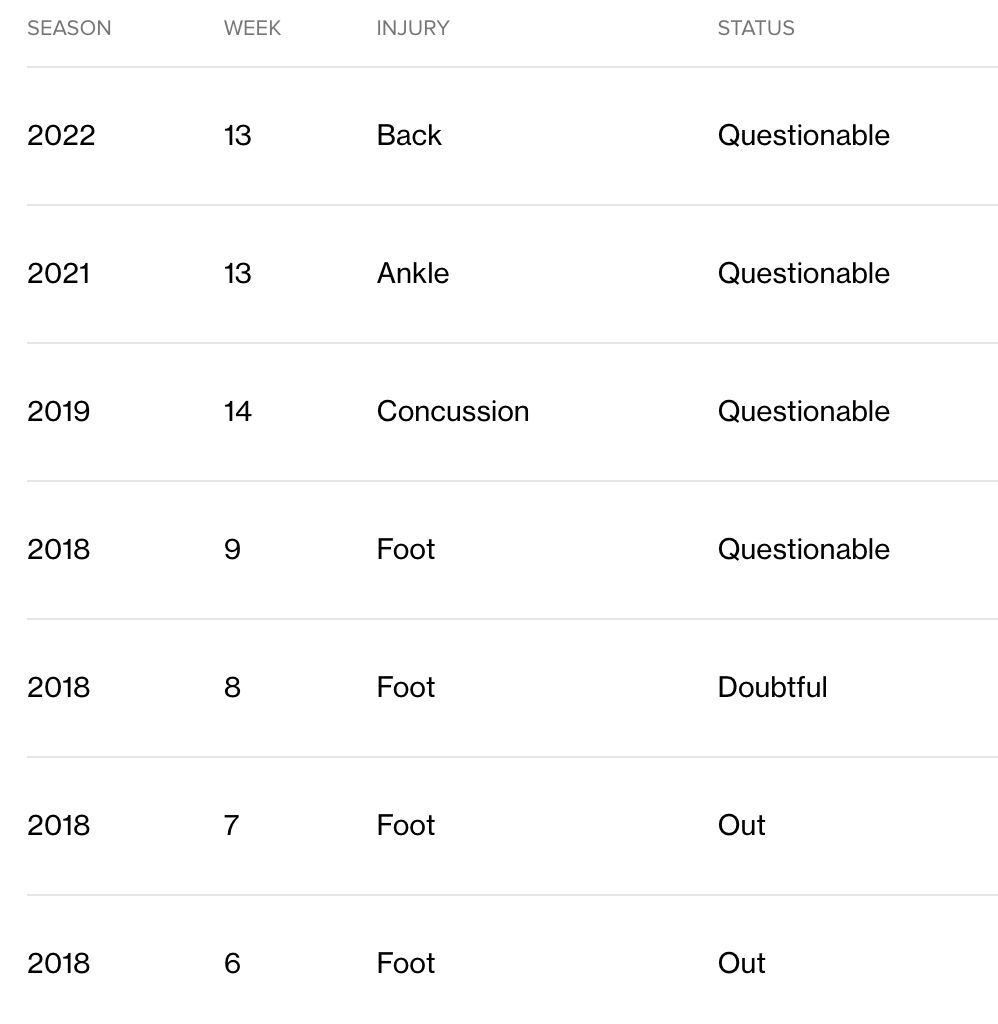Click the Doubtful status entry
Image resolution: width=998 pixels, height=1024 pixels.
772,687
